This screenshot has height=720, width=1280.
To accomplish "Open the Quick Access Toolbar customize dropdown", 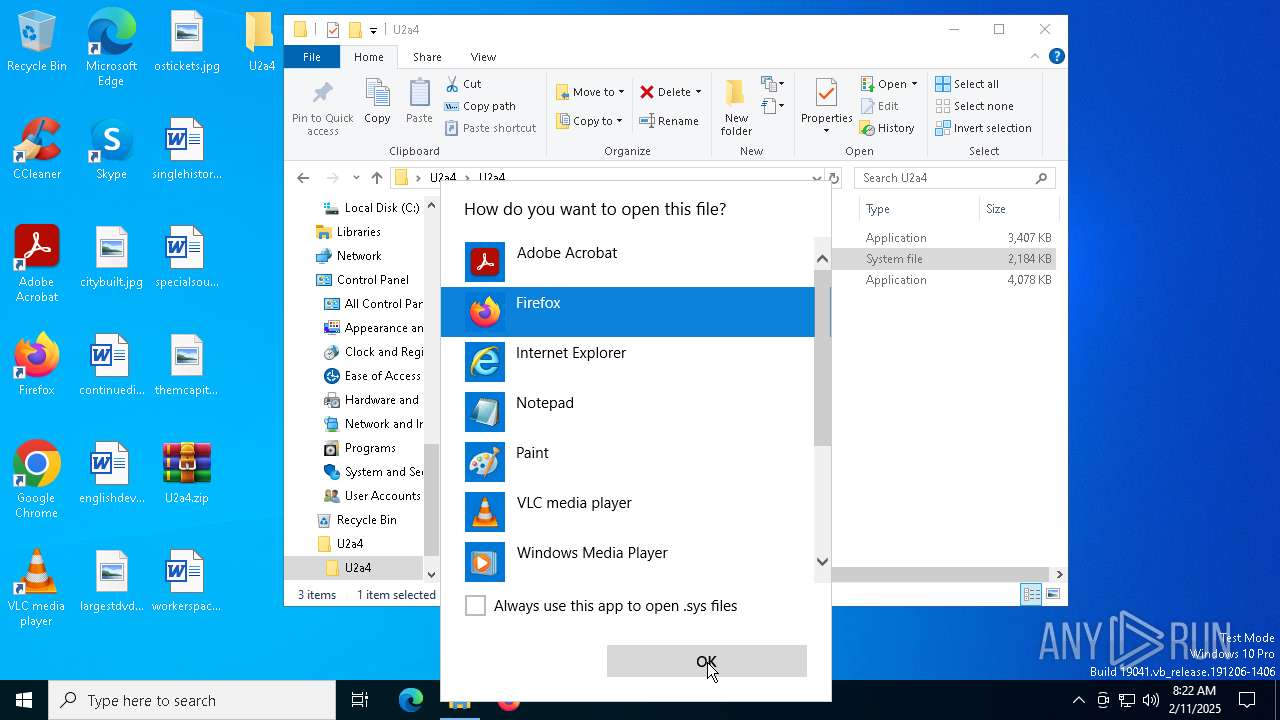I will click(373, 30).
